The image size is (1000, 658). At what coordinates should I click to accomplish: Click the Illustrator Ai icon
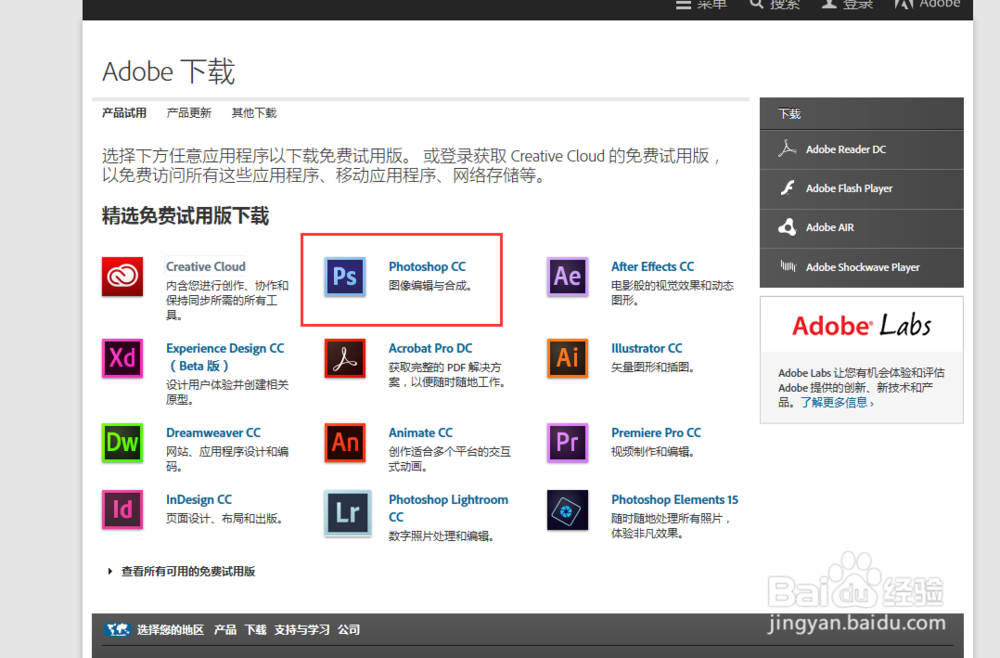568,358
